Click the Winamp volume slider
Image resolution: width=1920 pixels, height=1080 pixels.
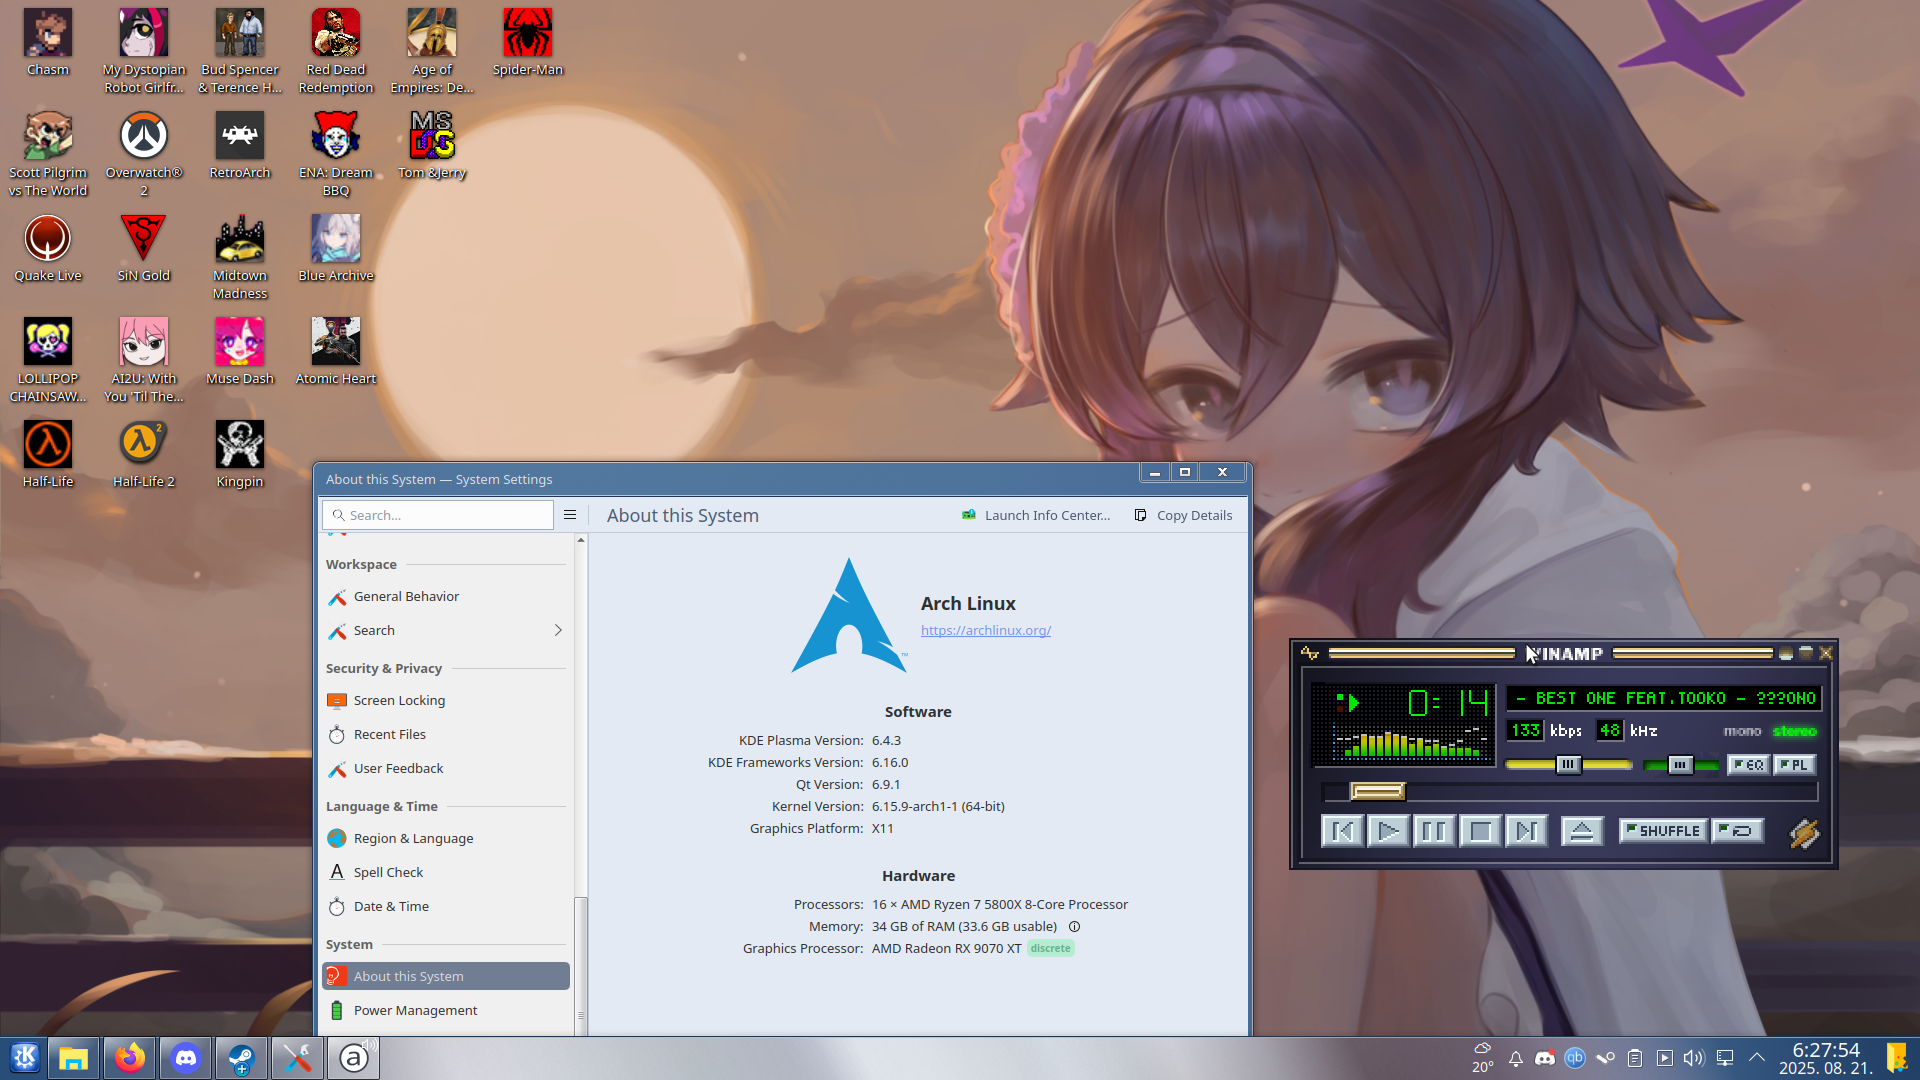click(1567, 765)
